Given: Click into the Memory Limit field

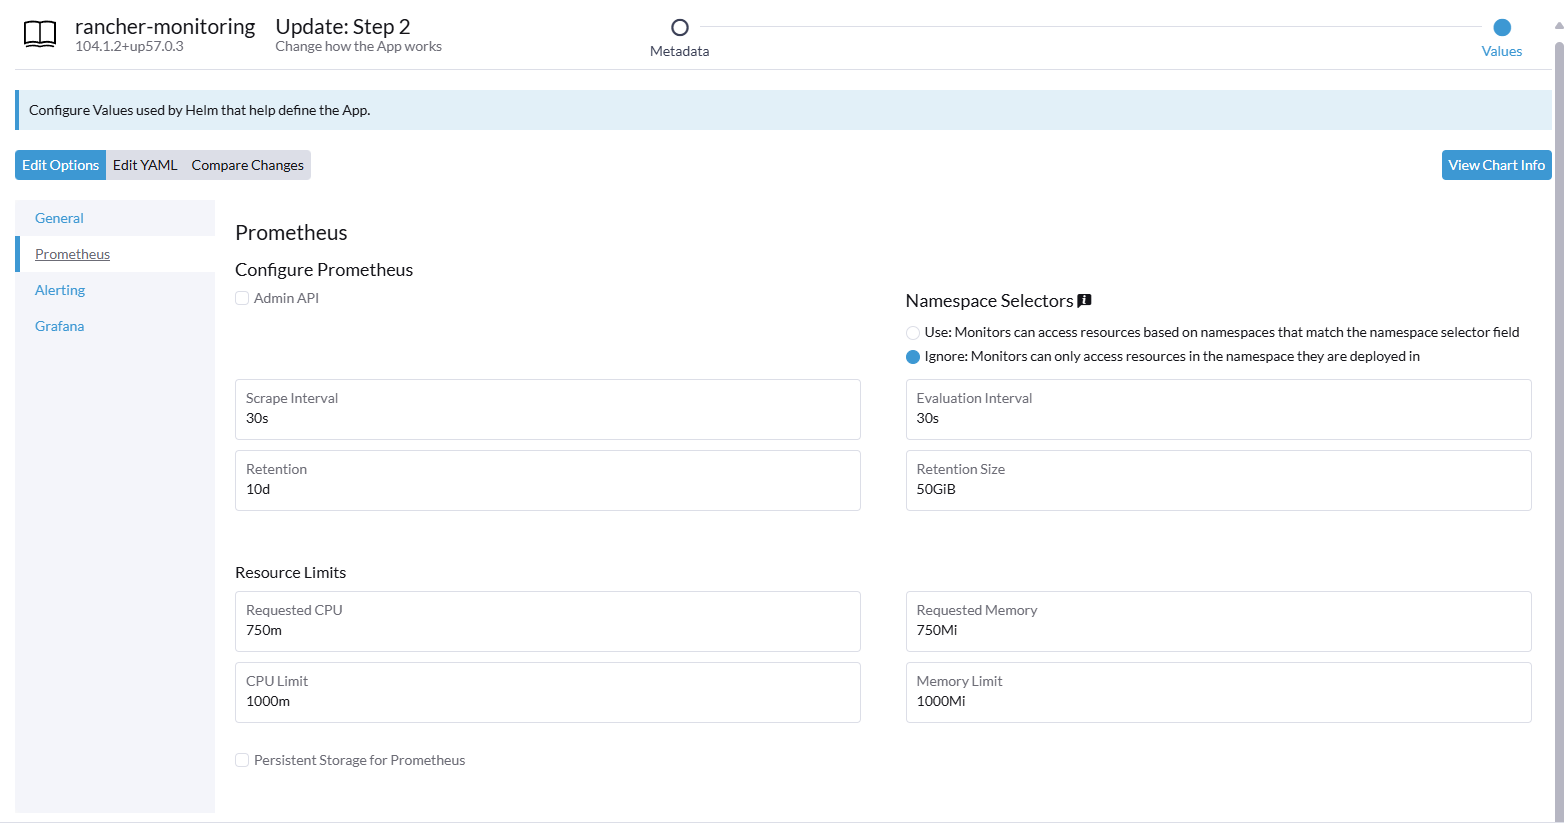Looking at the screenshot, I should 1218,701.
